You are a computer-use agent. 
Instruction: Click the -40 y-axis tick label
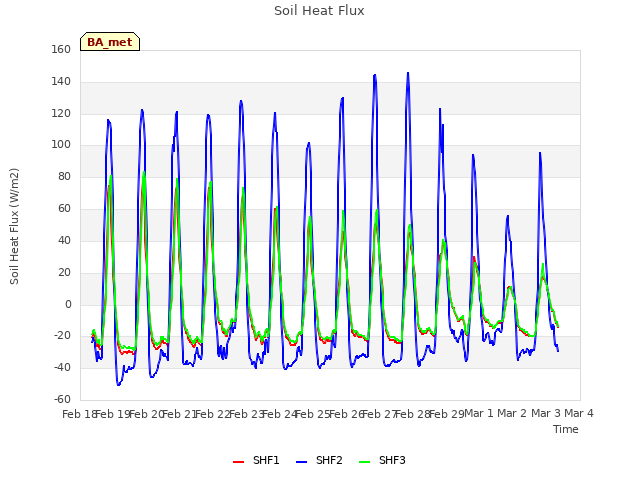62,368
